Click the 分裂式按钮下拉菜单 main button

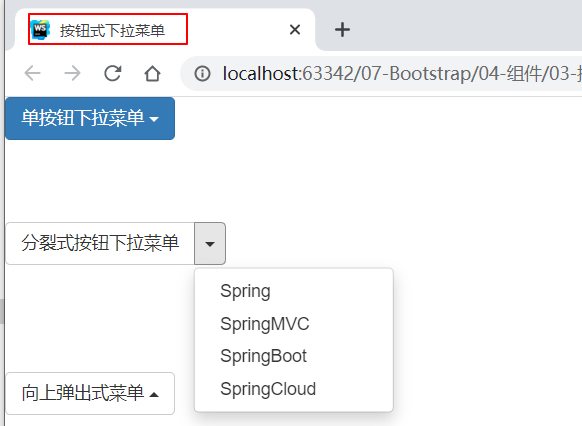(100, 243)
